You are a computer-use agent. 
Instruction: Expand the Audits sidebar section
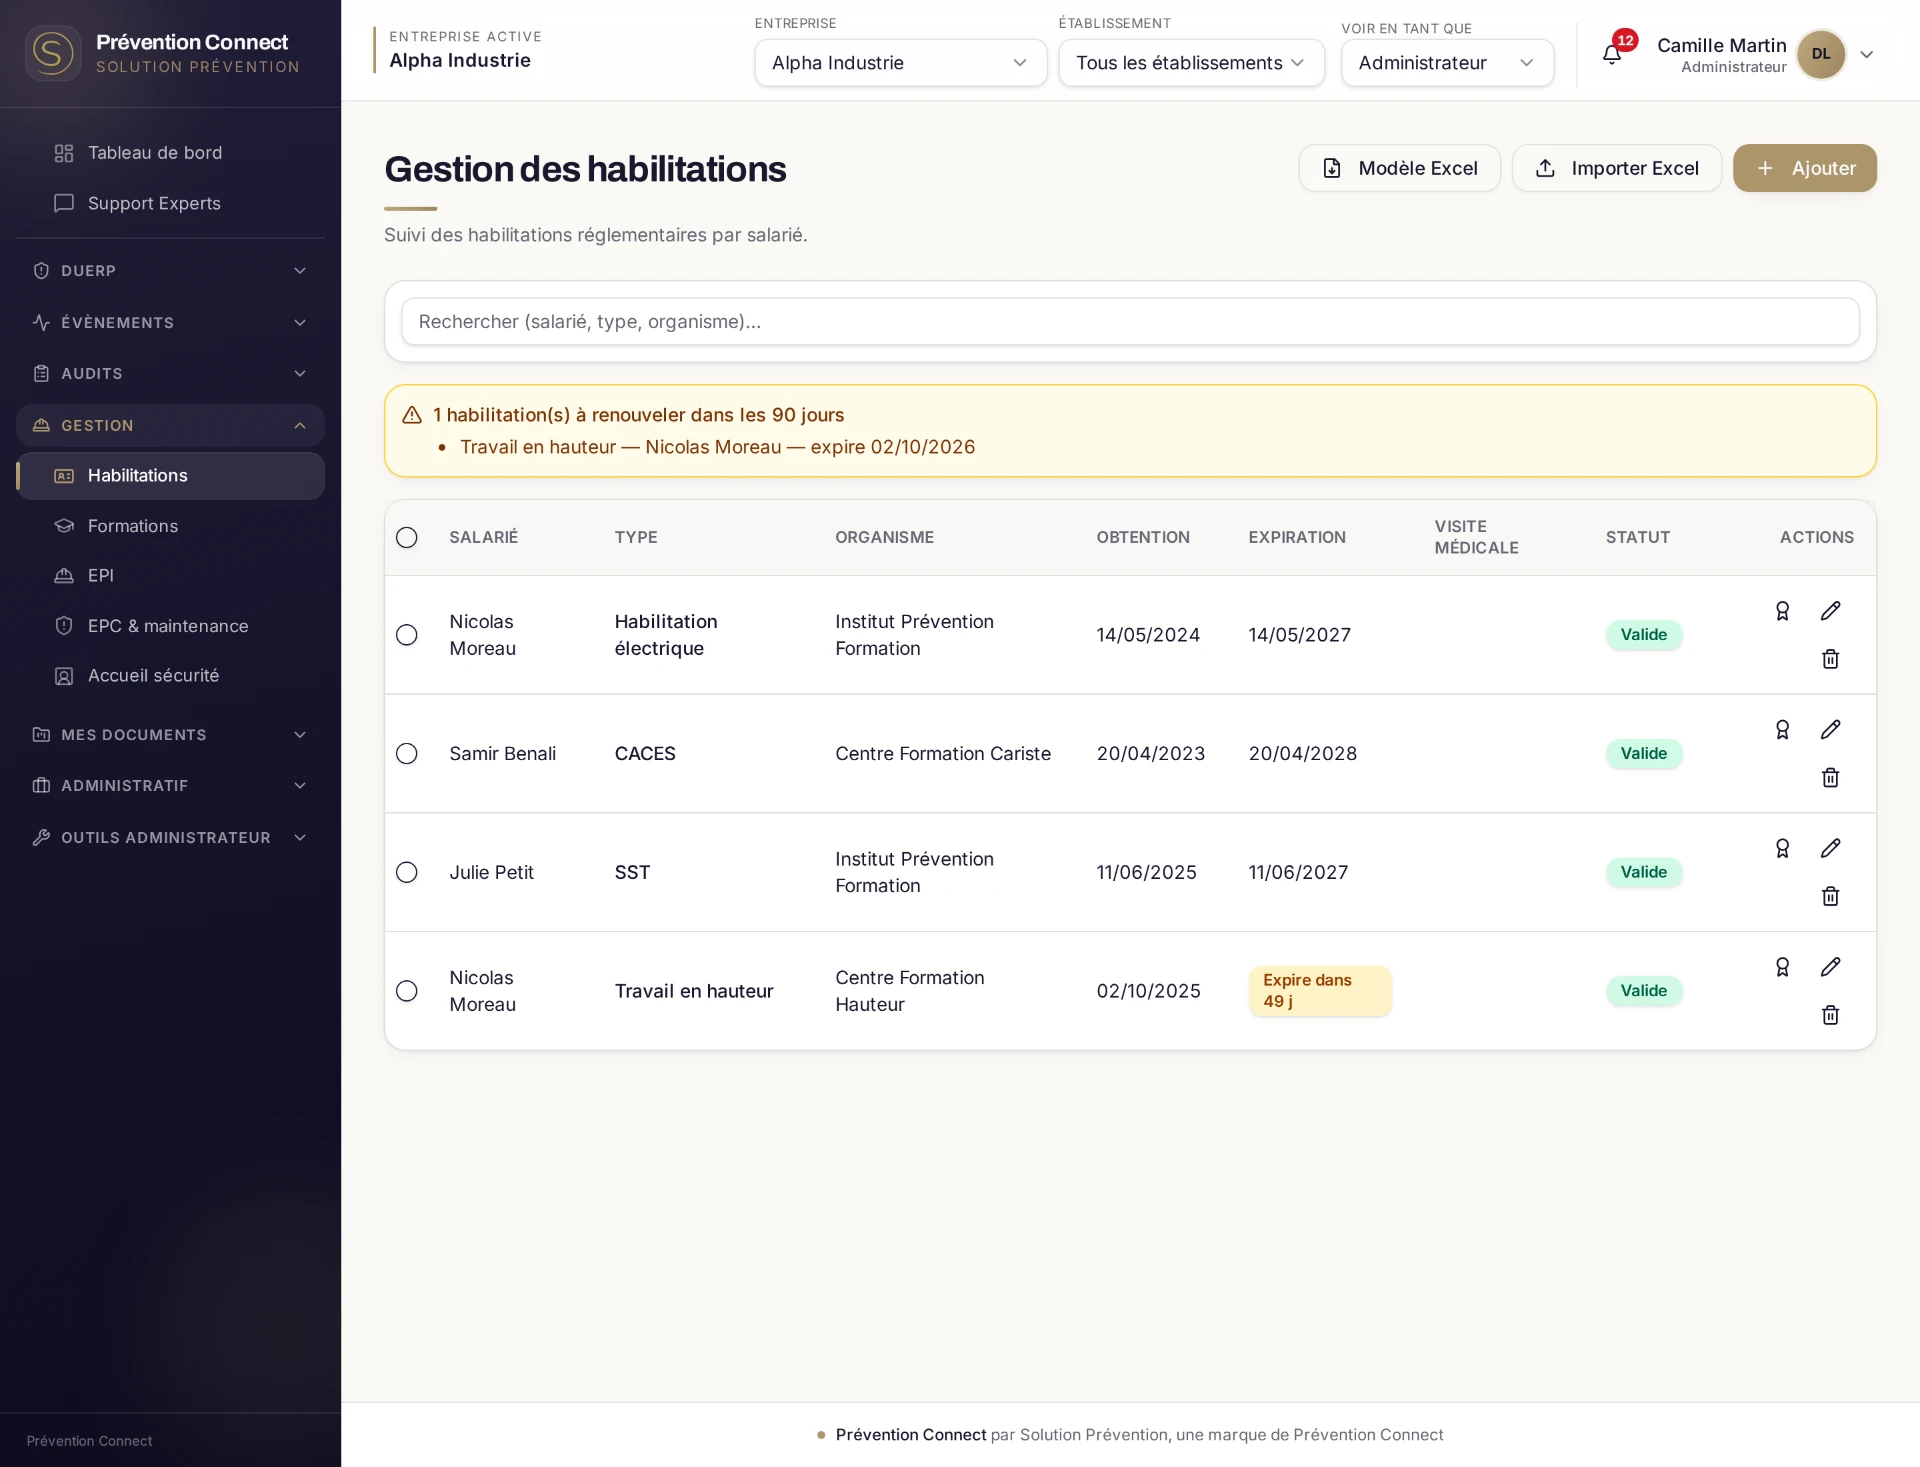click(170, 374)
